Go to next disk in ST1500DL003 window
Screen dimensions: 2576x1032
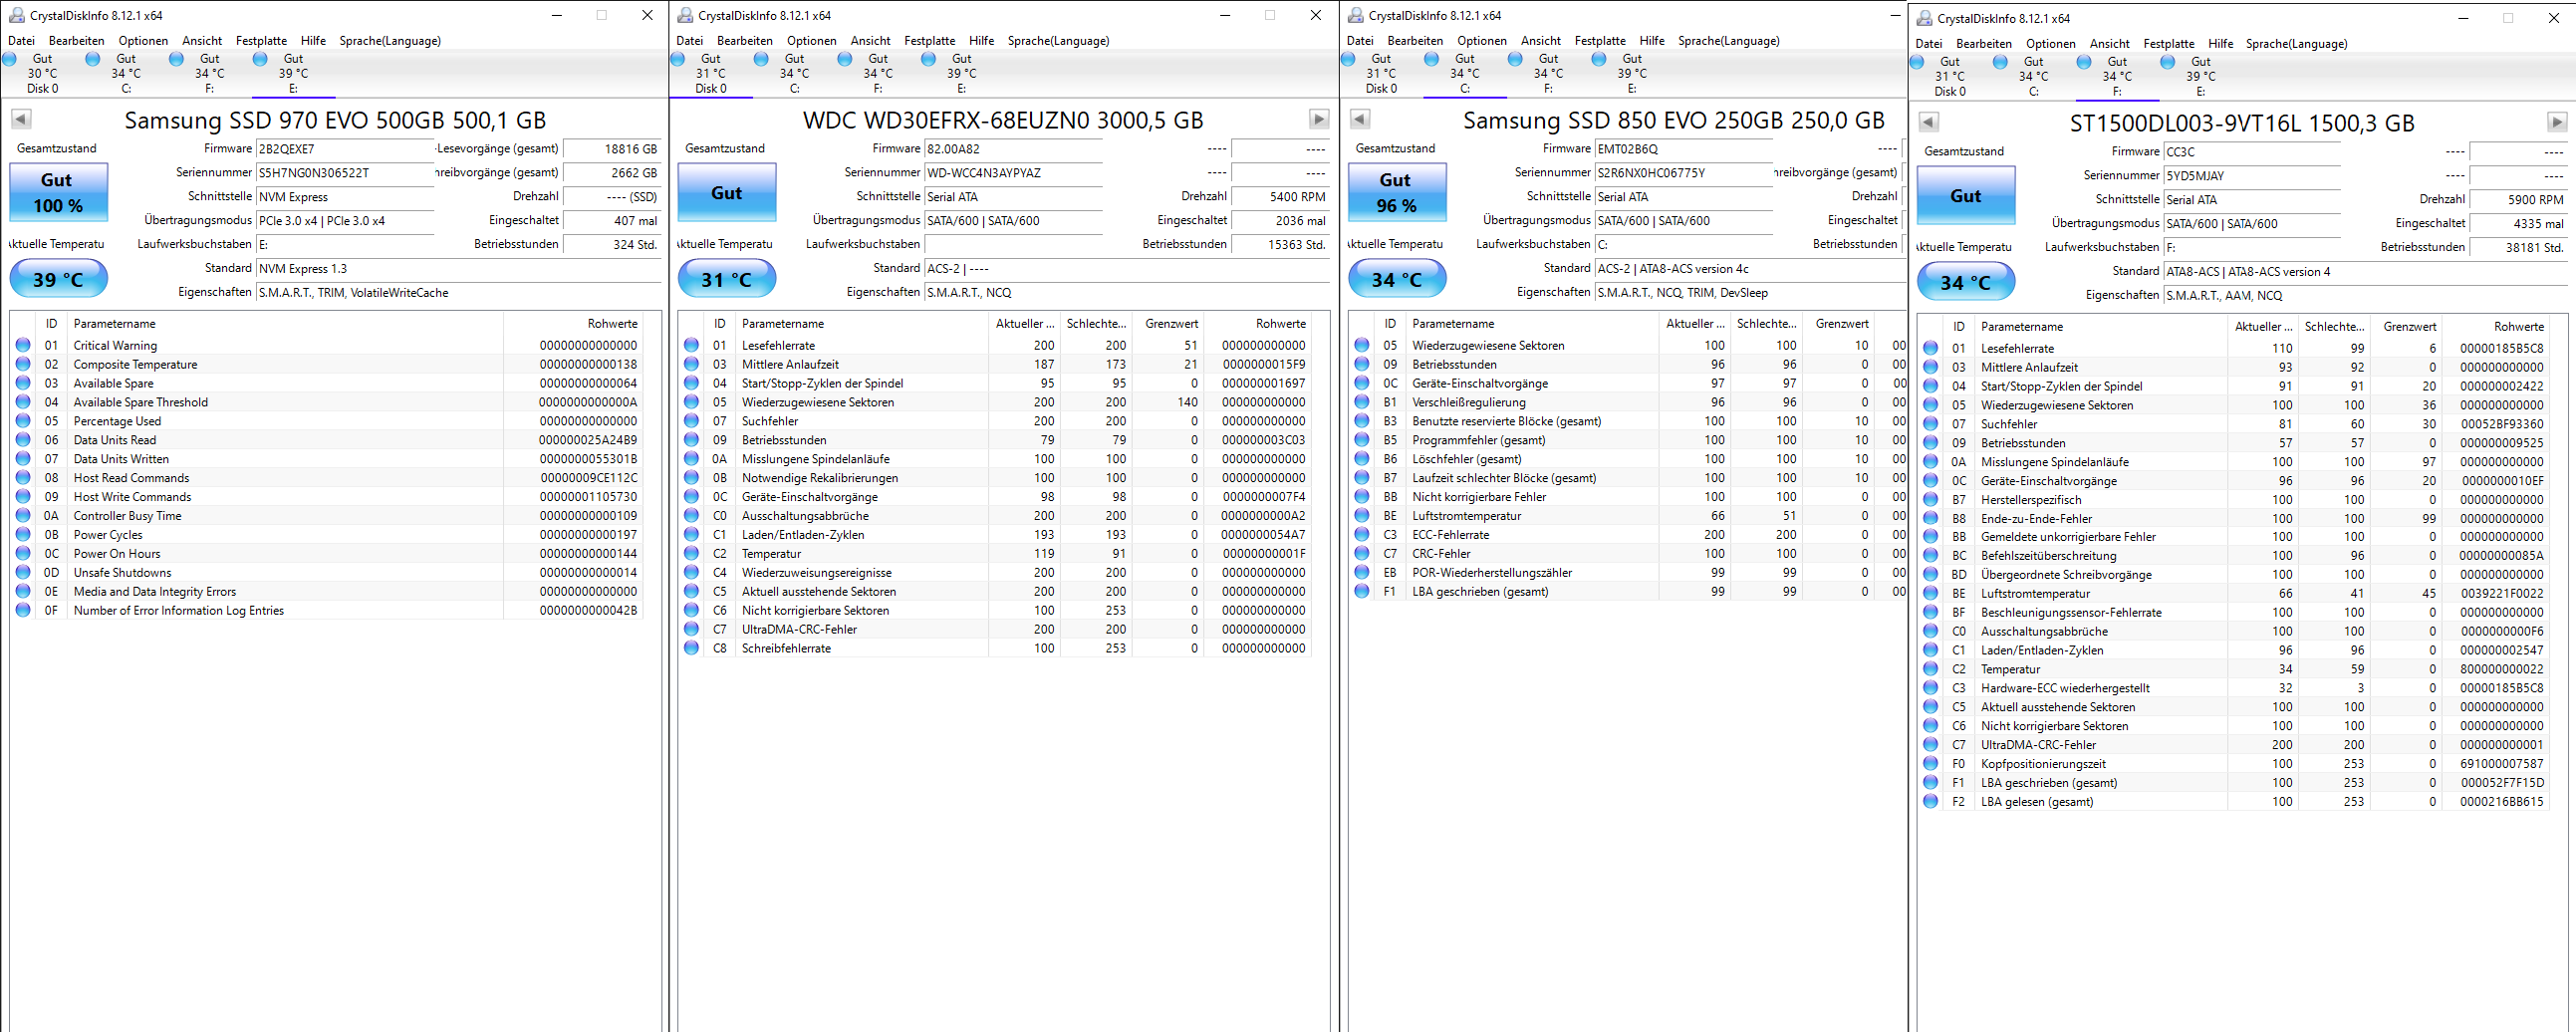2557,122
